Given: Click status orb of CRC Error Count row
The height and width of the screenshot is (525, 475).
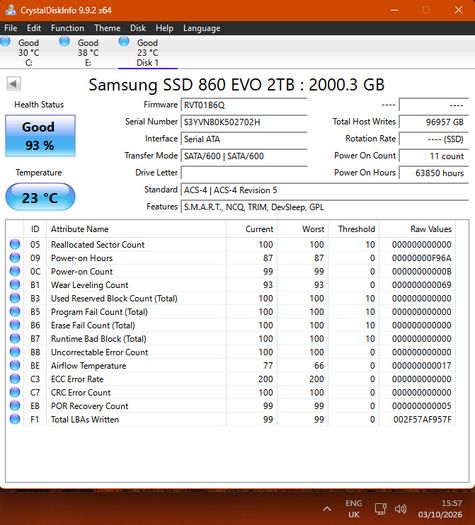Looking at the screenshot, I should click(15, 392).
